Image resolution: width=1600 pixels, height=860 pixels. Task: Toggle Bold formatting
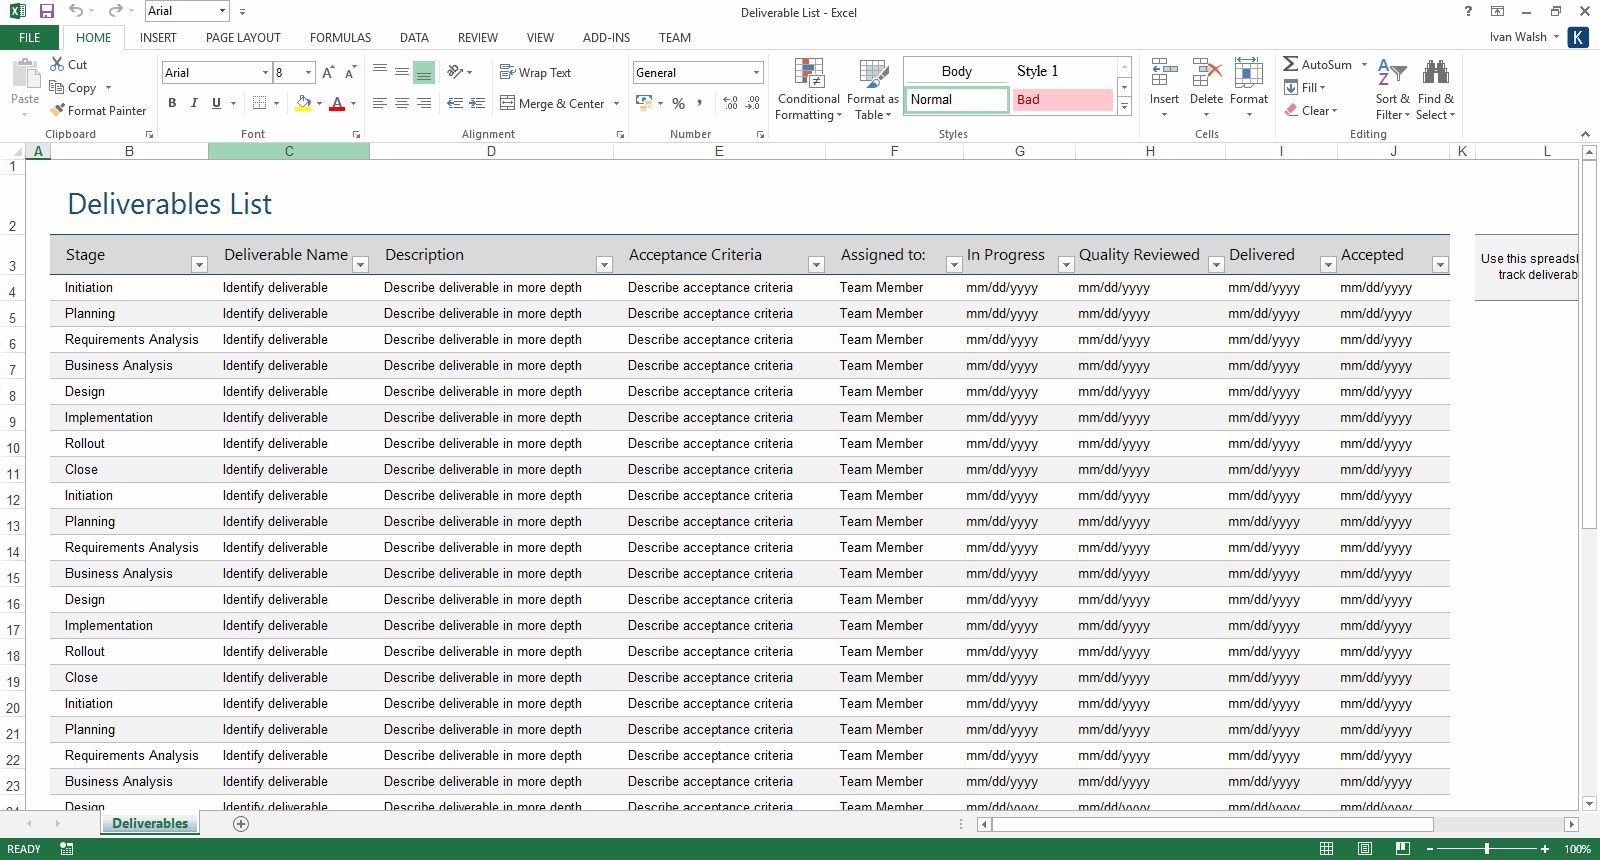pyautogui.click(x=172, y=103)
